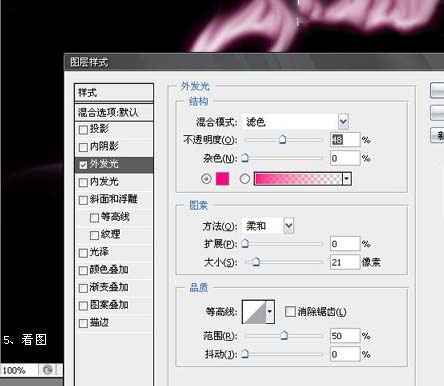
Task: Click the 扩展 spread value field
Action: point(345,244)
